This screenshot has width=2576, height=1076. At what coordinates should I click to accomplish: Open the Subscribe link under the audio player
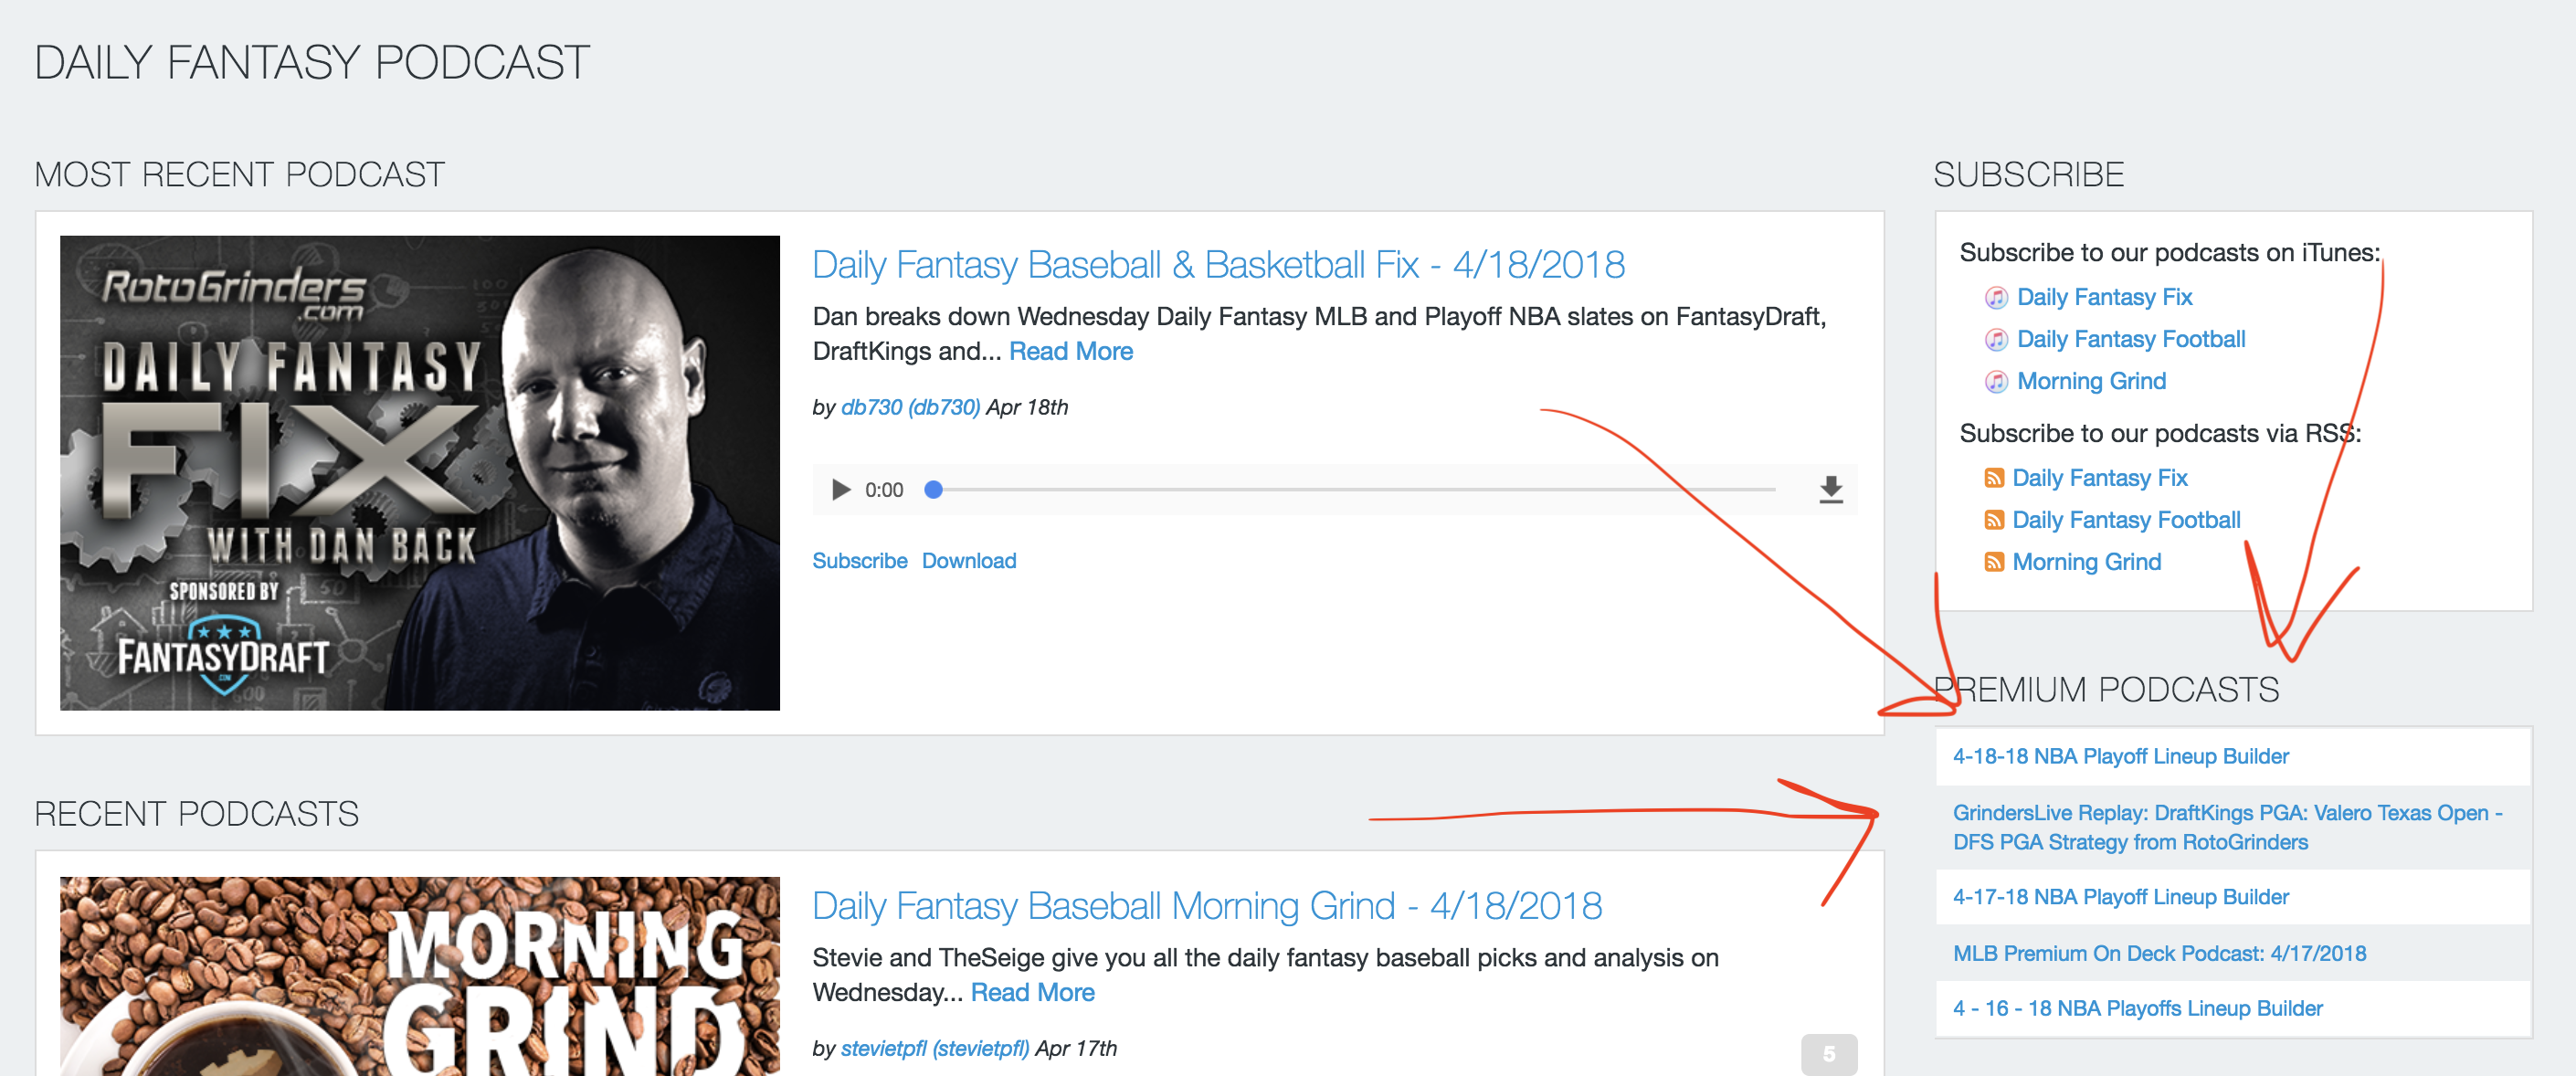pos(859,561)
